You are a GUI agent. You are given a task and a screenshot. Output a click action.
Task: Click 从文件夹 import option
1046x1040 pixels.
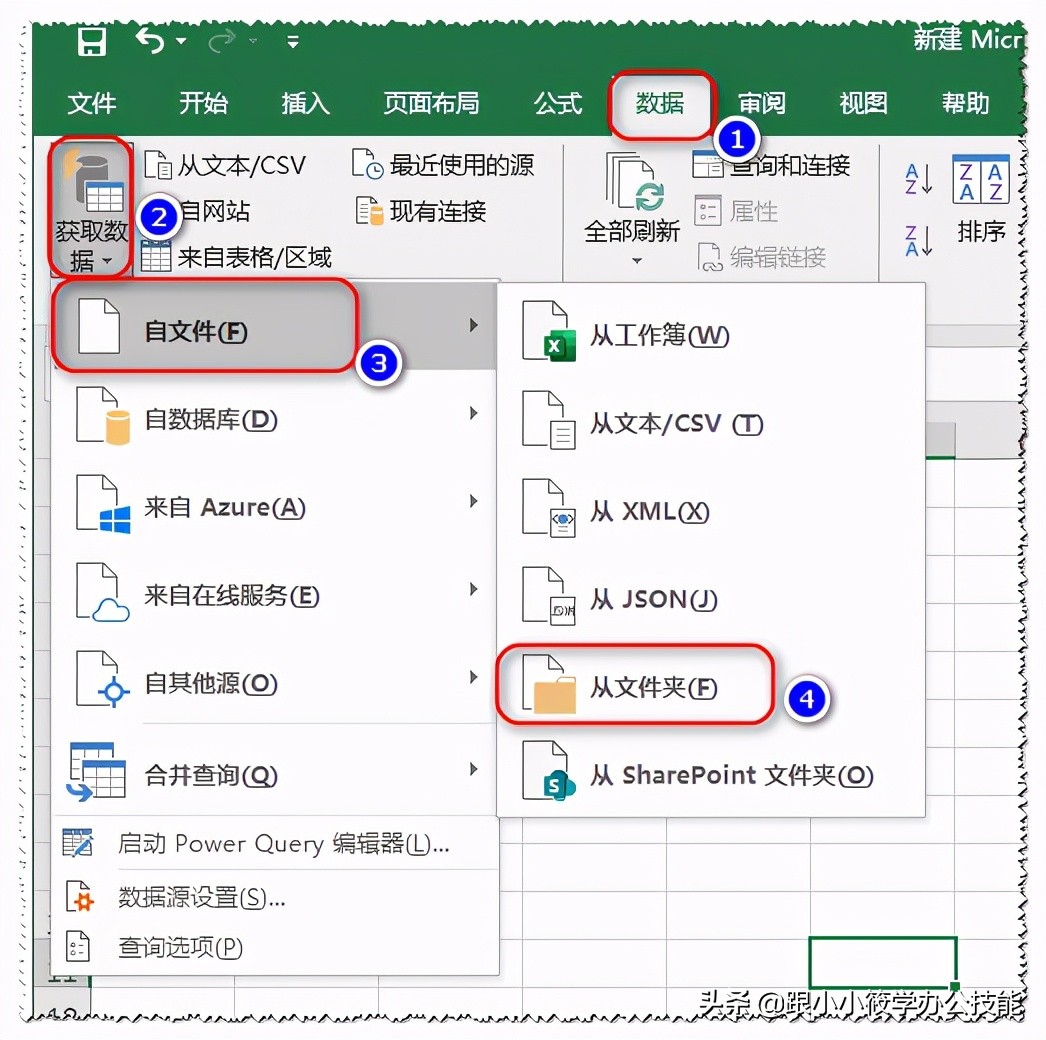coord(659,686)
